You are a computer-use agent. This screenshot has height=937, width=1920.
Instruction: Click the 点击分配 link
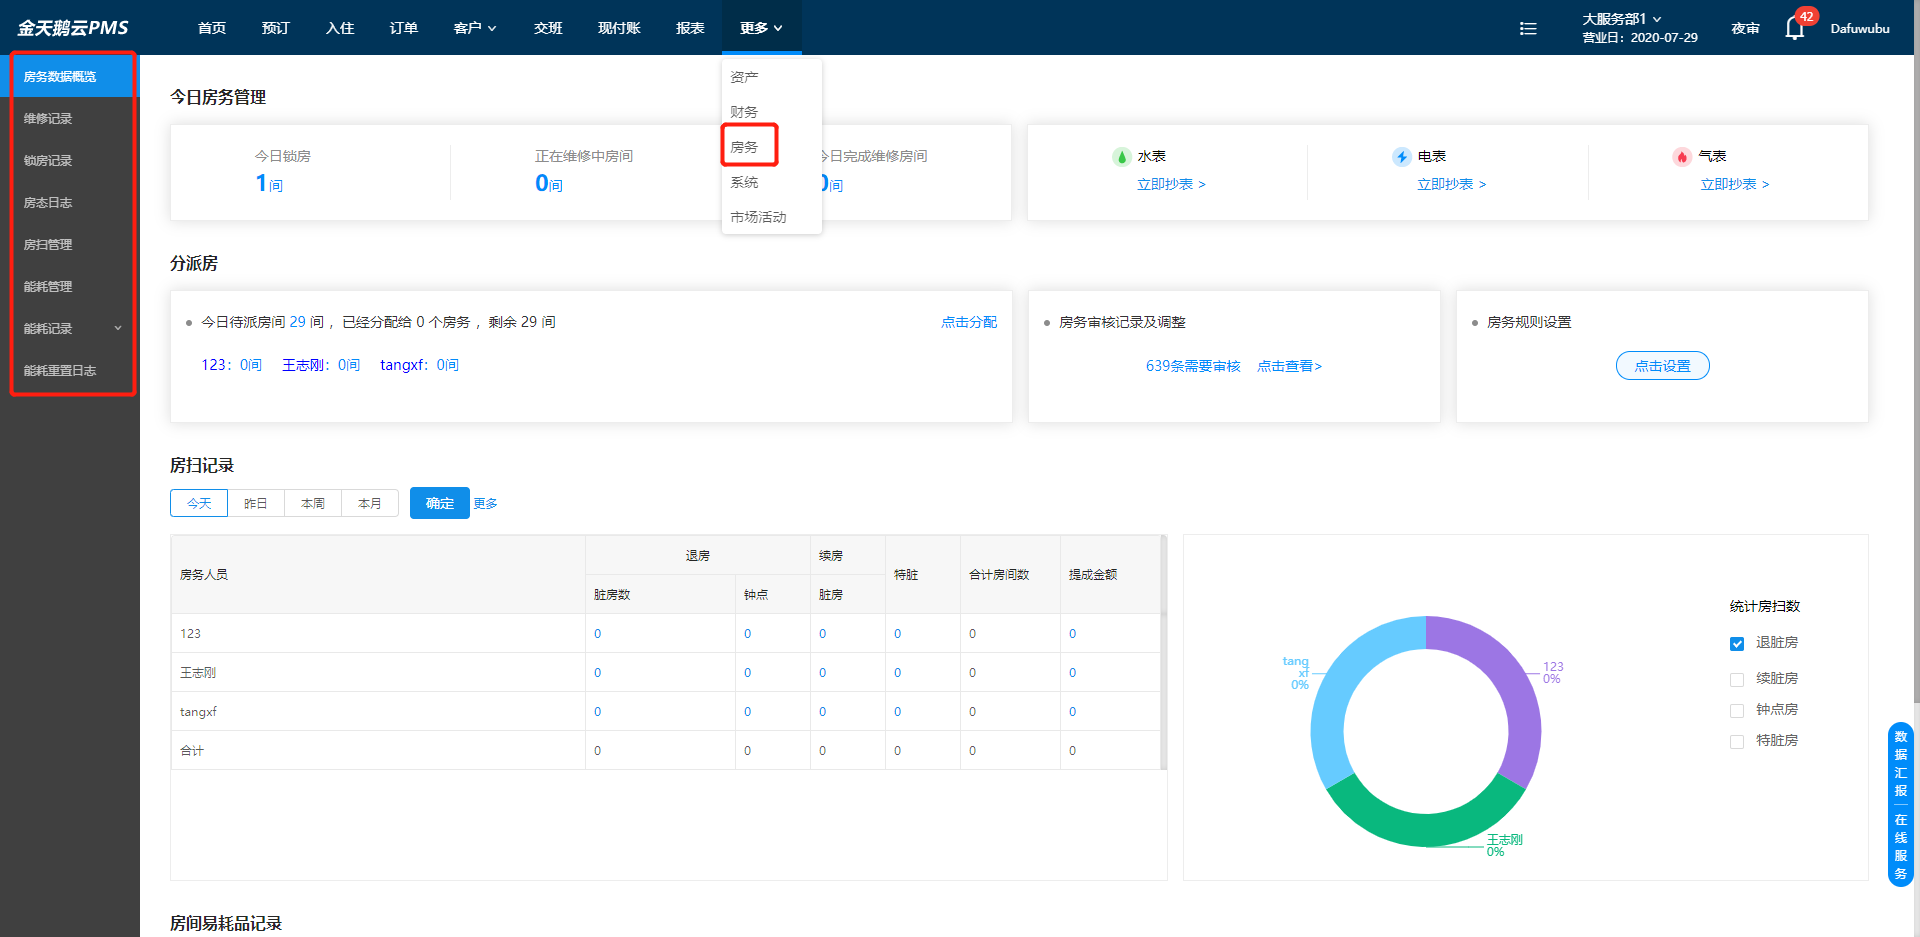point(969,322)
